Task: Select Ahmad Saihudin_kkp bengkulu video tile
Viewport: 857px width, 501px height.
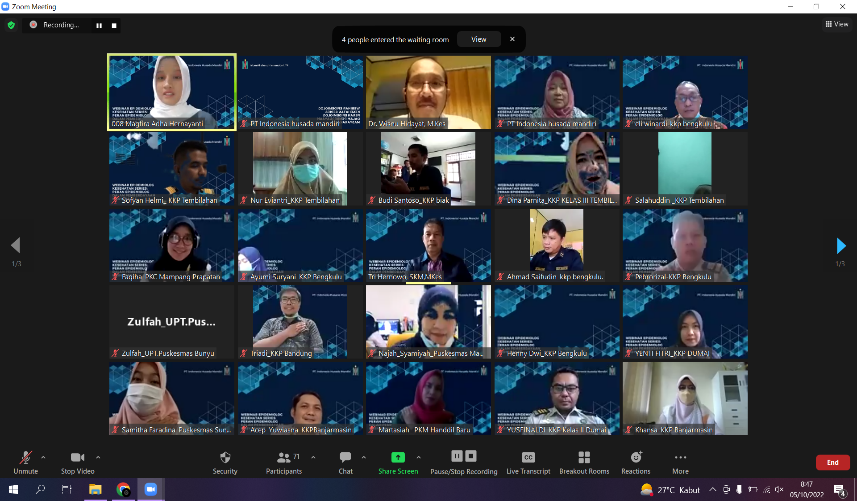Action: point(556,245)
